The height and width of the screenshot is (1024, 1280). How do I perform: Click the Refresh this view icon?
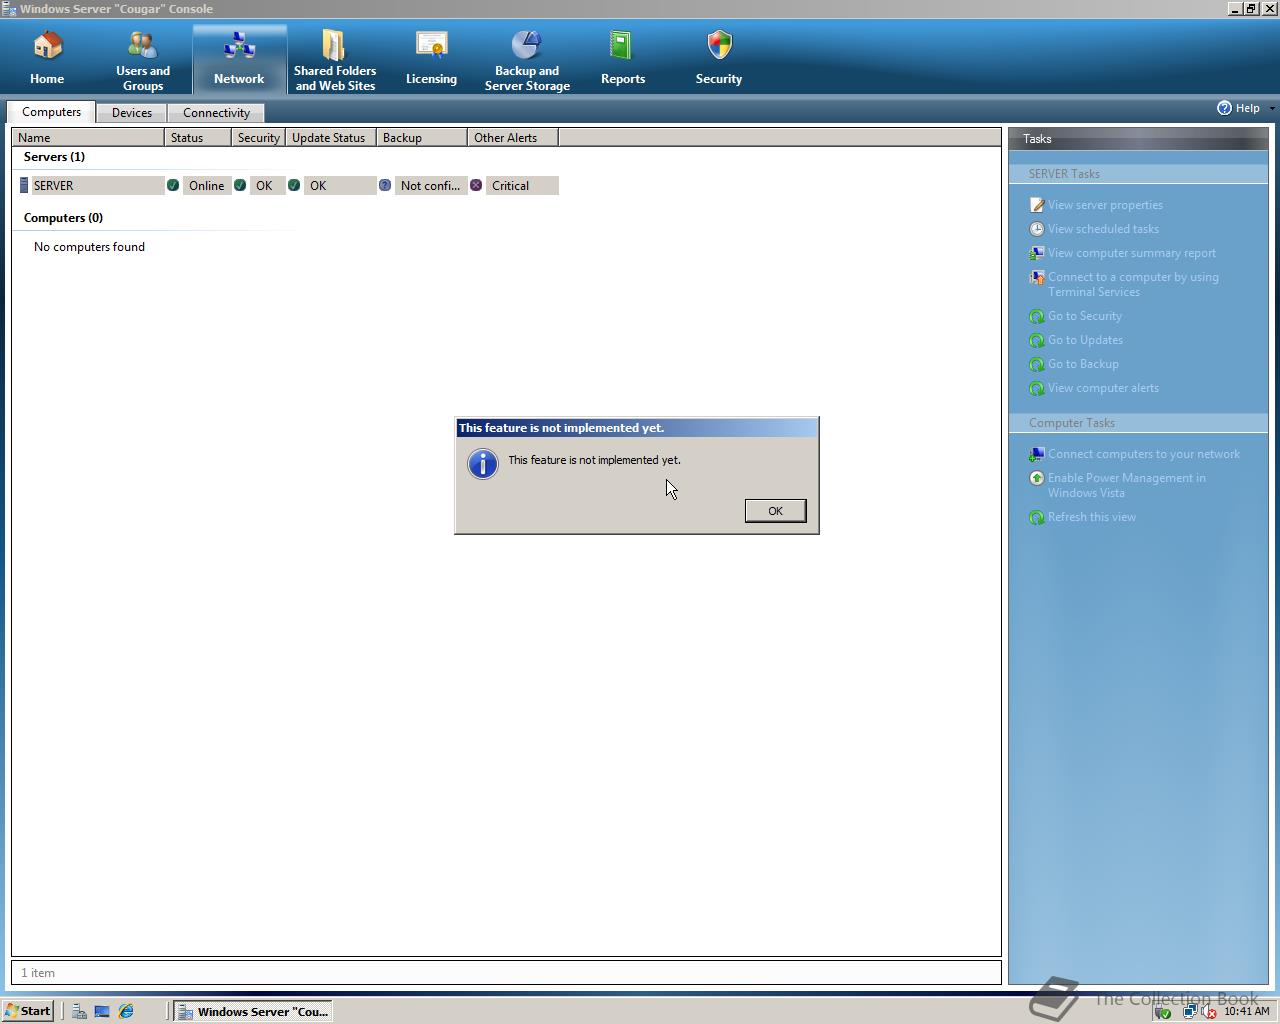tap(1037, 517)
